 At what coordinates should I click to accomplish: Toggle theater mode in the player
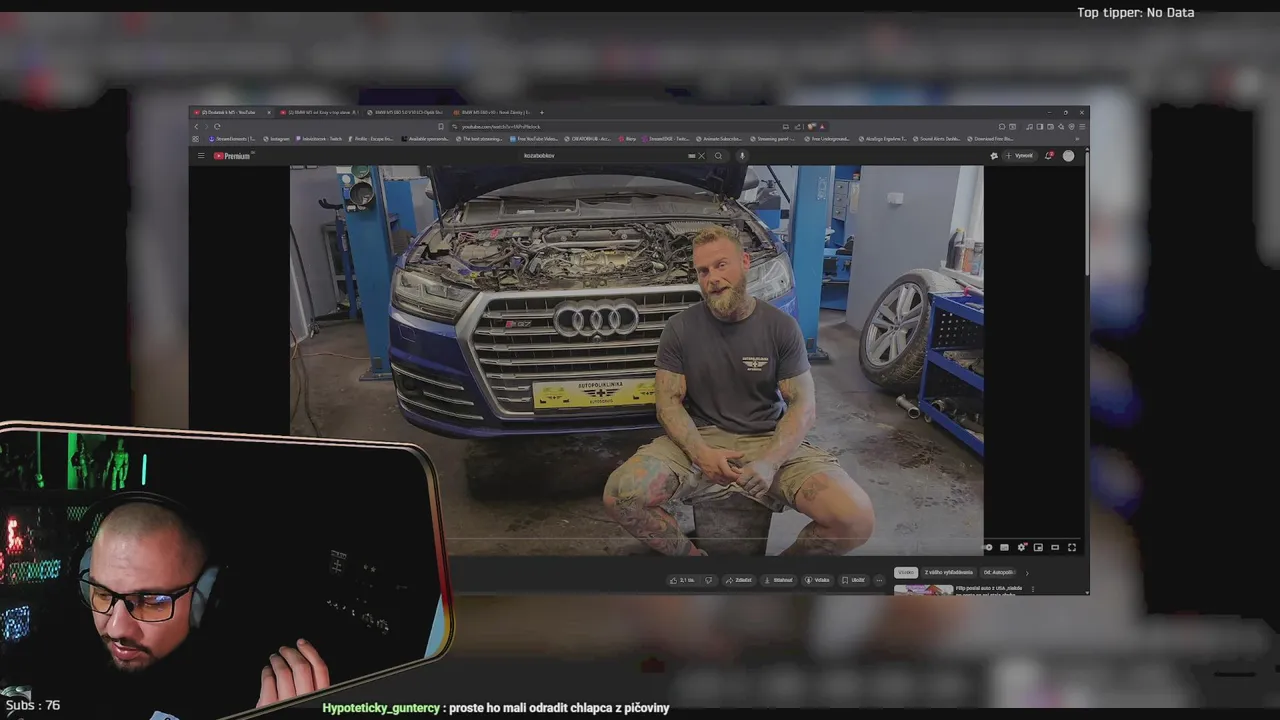(1055, 547)
